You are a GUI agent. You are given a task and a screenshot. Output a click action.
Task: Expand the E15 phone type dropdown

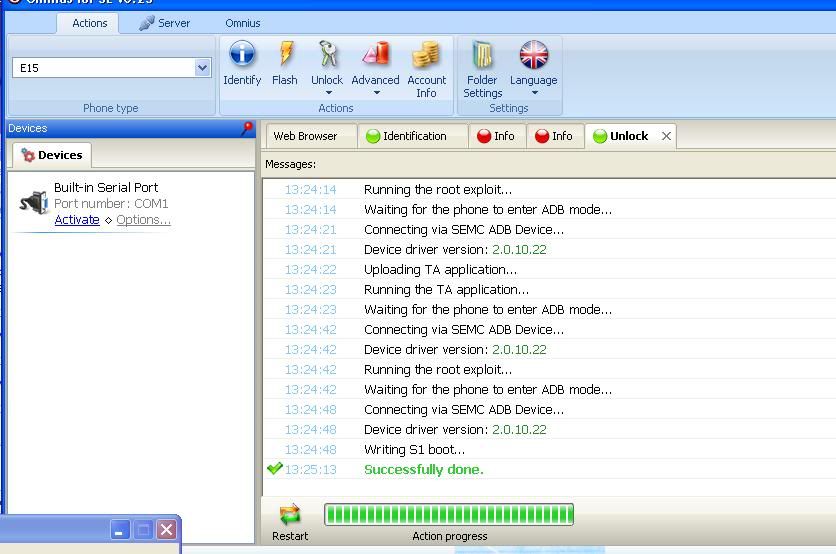(202, 68)
